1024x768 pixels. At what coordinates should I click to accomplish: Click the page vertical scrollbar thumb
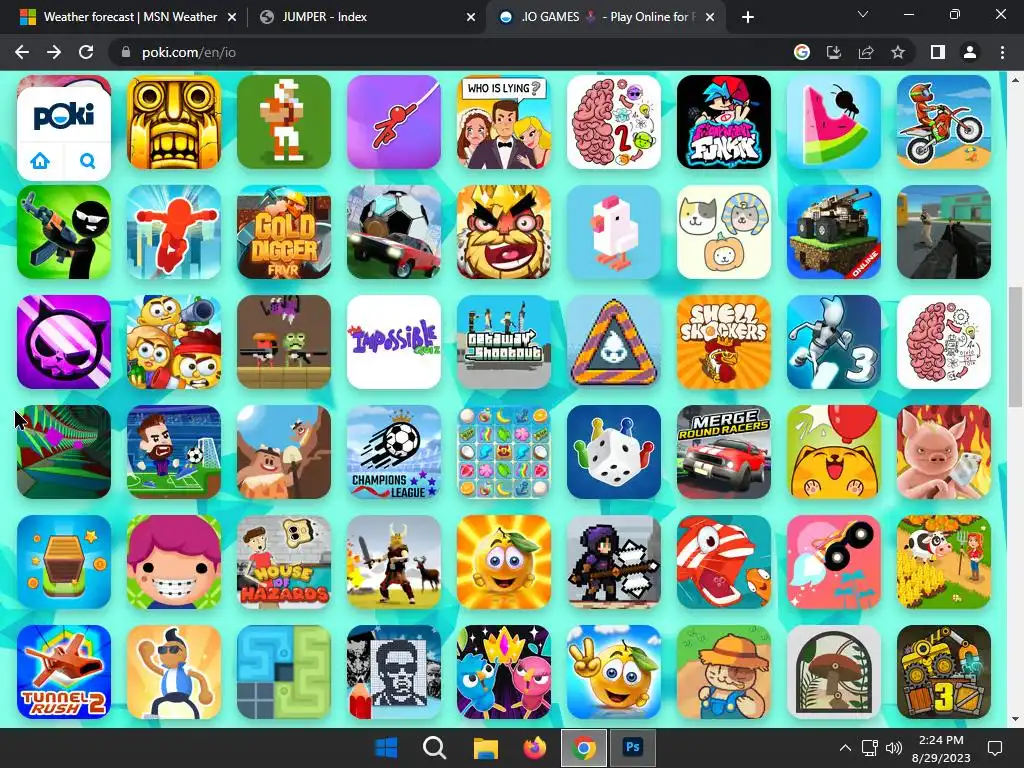tap(1015, 347)
